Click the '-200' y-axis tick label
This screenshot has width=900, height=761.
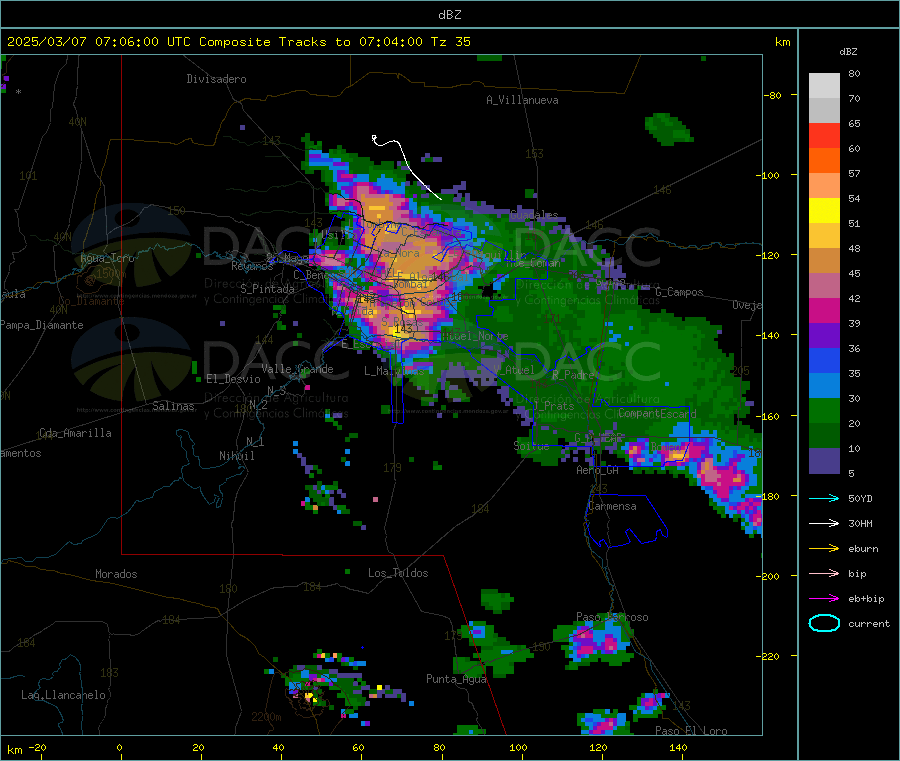(x=768, y=576)
